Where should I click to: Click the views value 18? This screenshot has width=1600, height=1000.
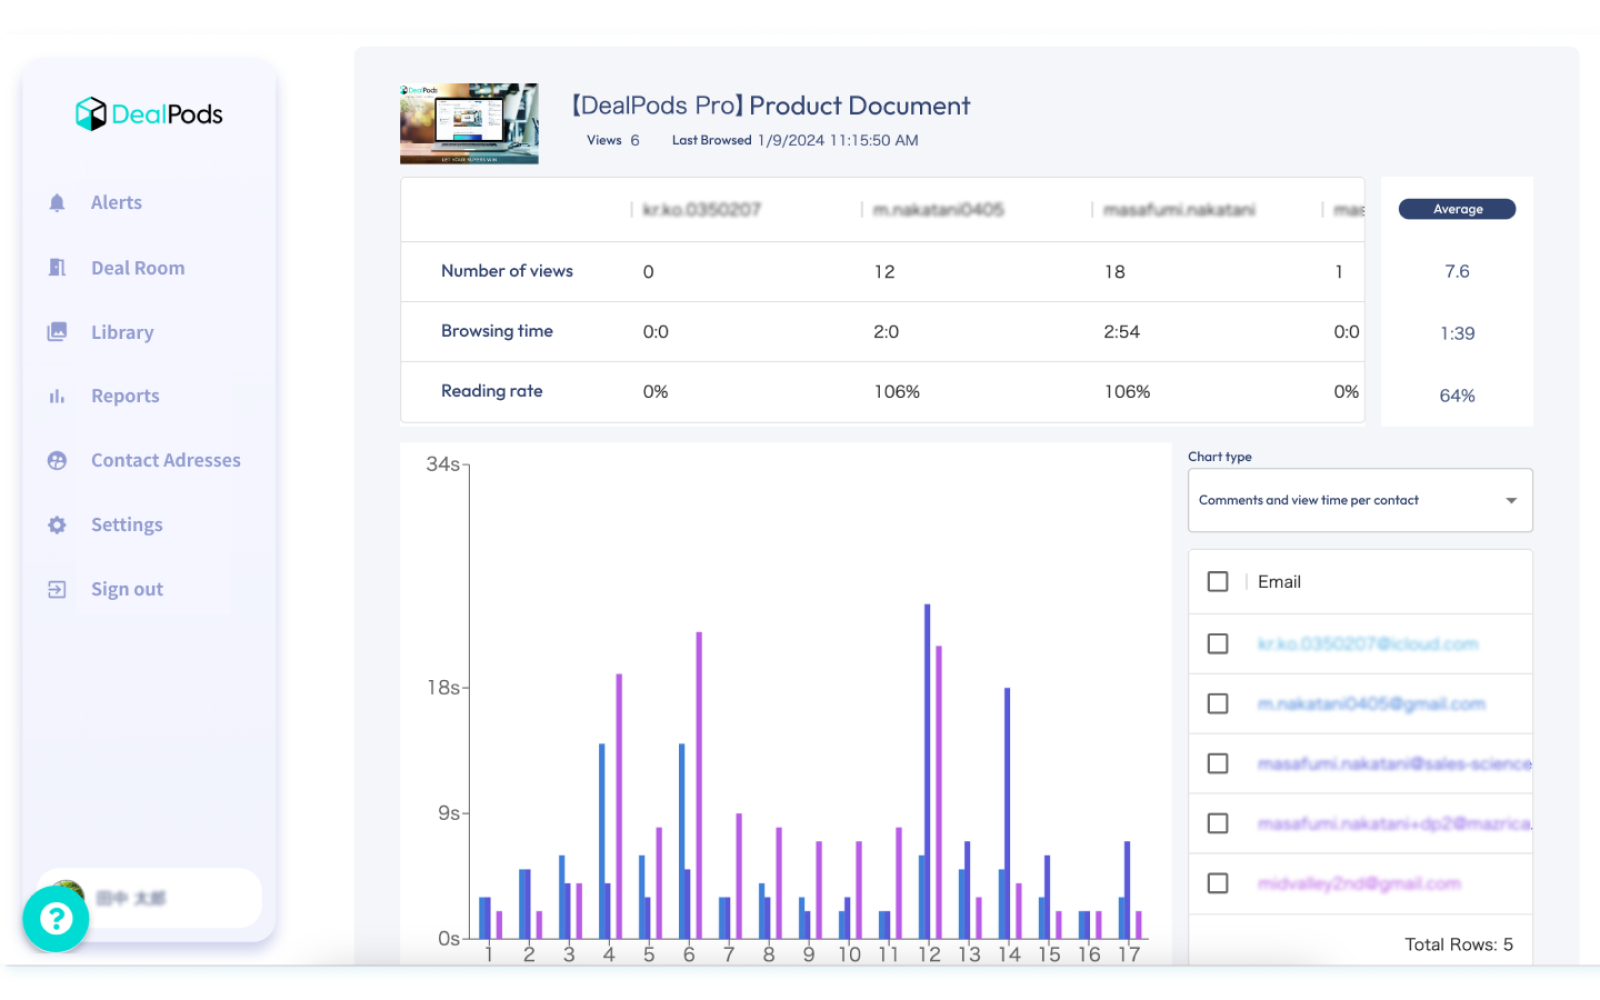pyautogui.click(x=1114, y=272)
